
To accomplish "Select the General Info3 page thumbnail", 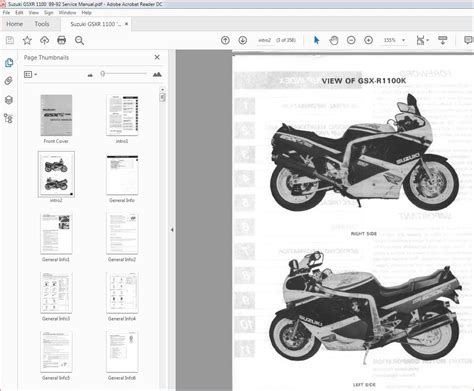I will pyautogui.click(x=56, y=293).
